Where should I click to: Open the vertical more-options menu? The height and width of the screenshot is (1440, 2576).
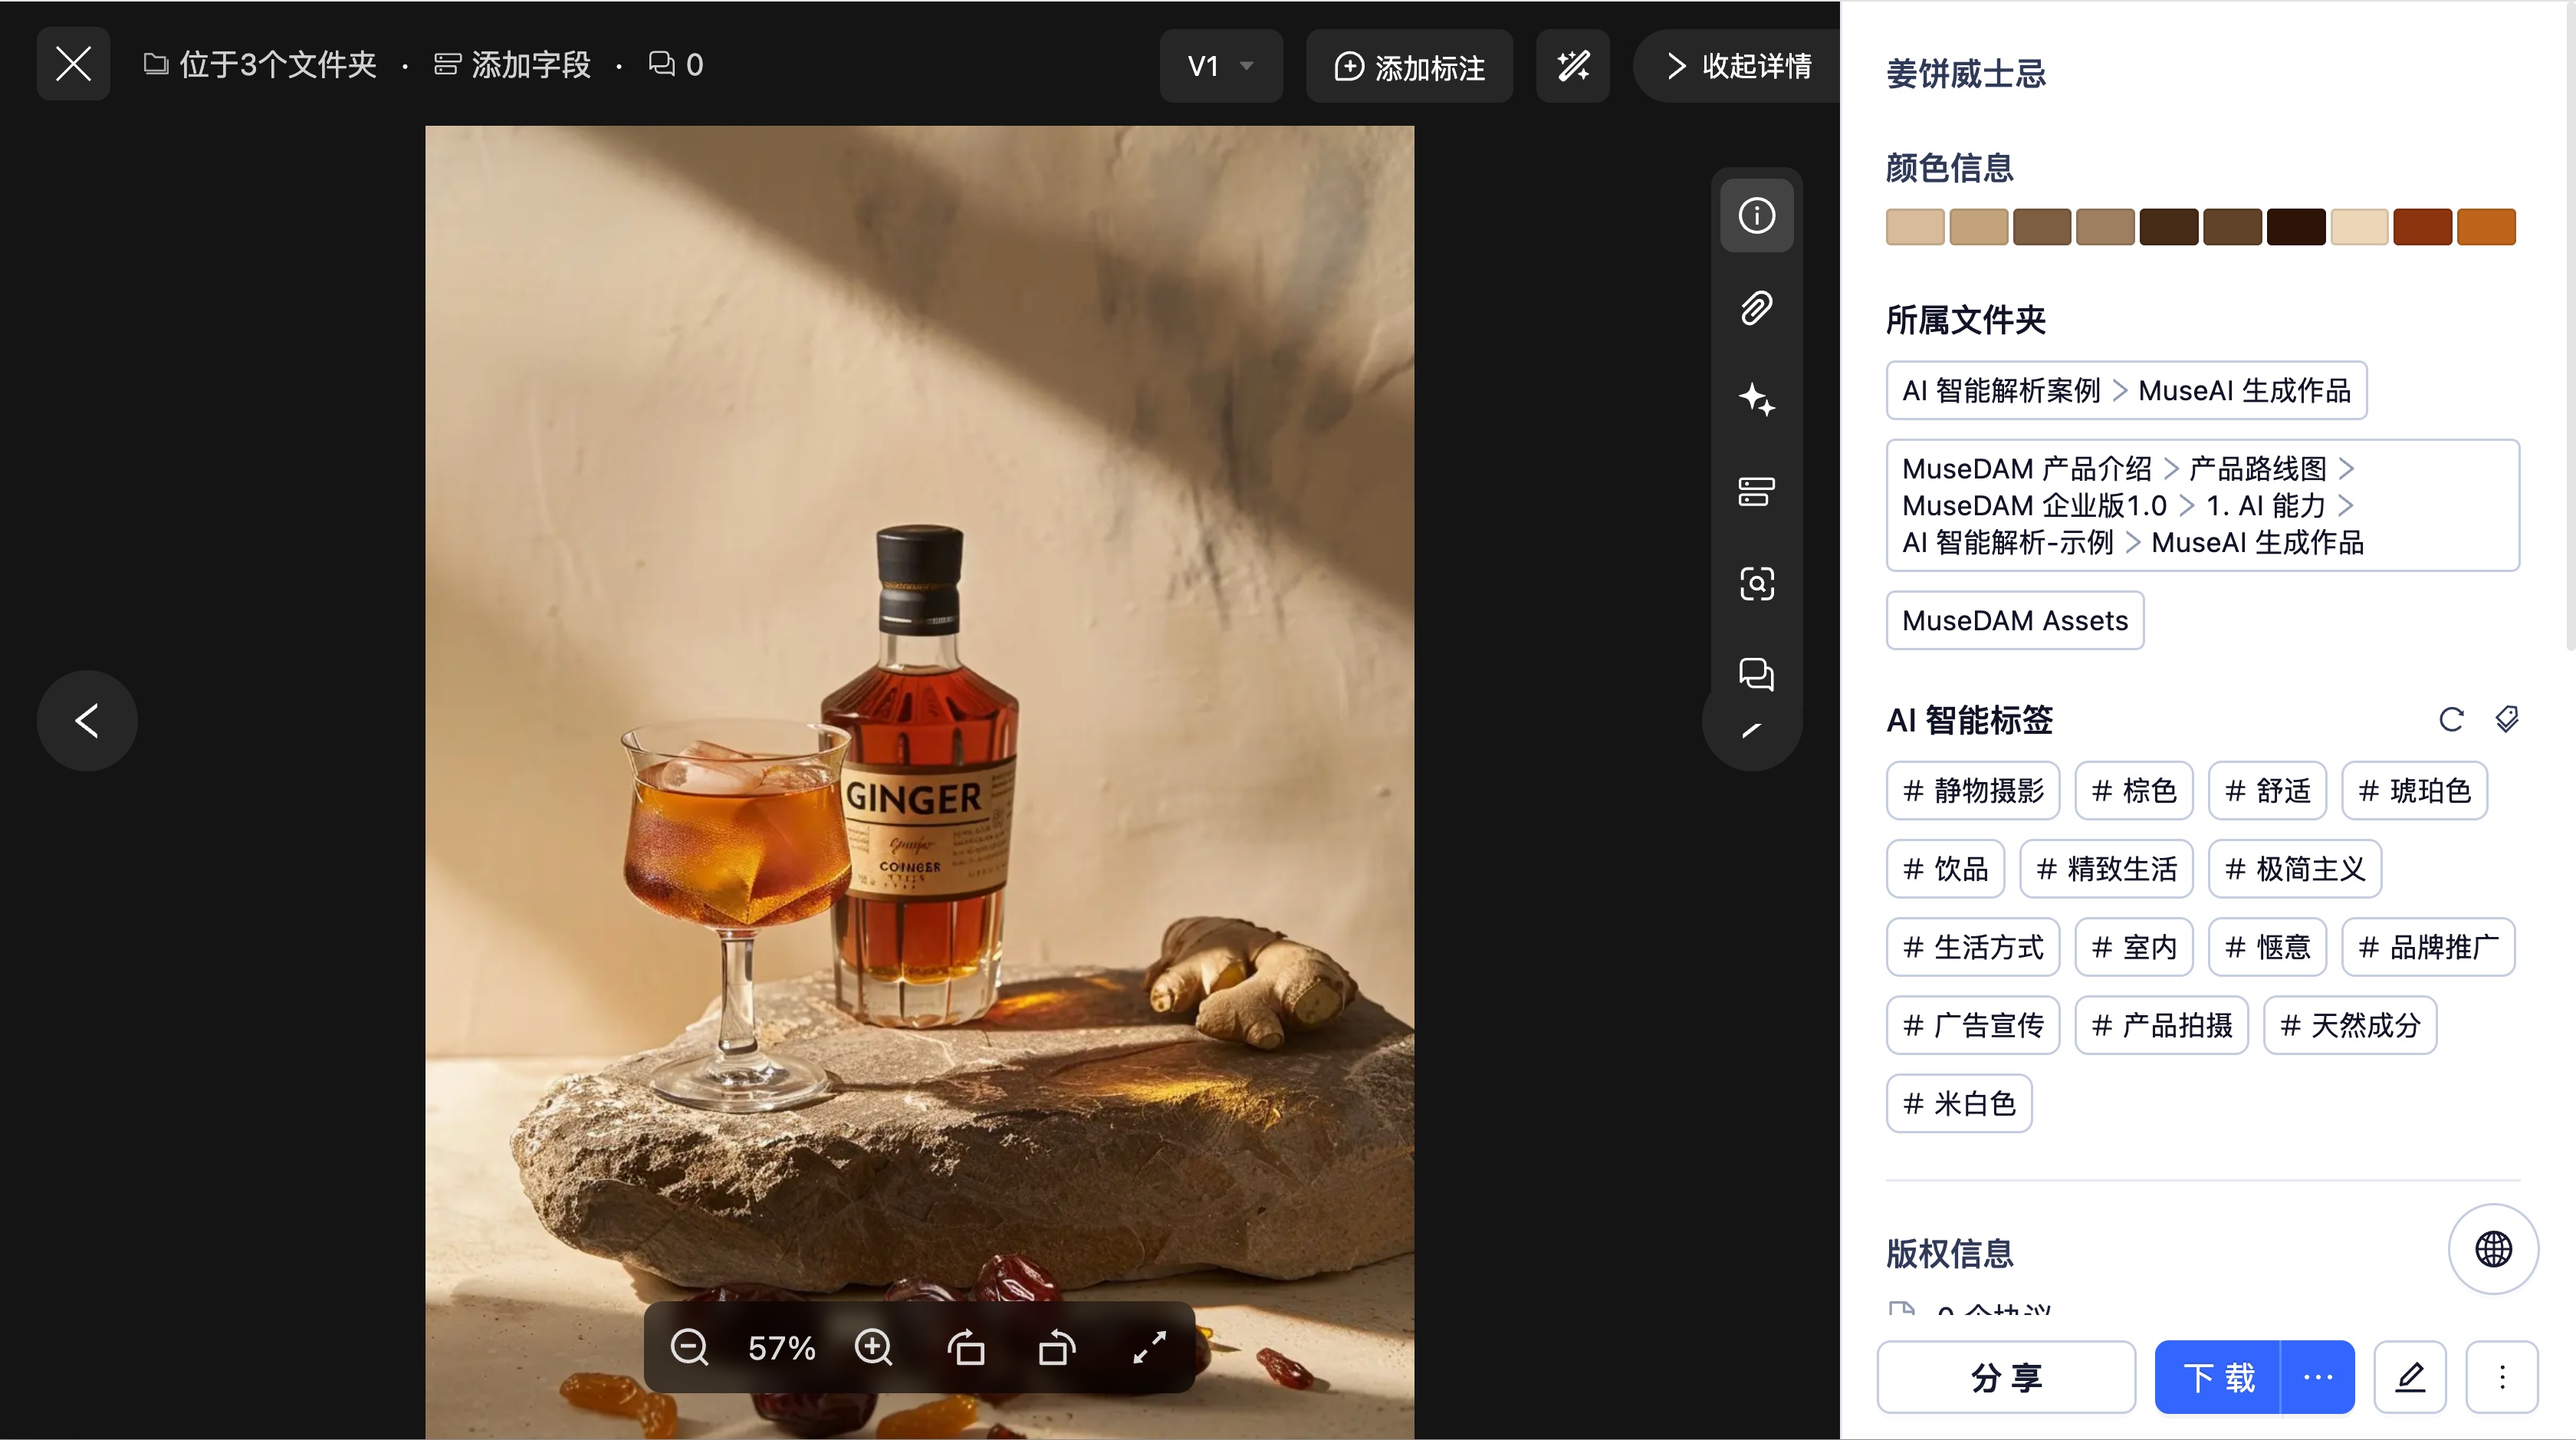[2502, 1377]
